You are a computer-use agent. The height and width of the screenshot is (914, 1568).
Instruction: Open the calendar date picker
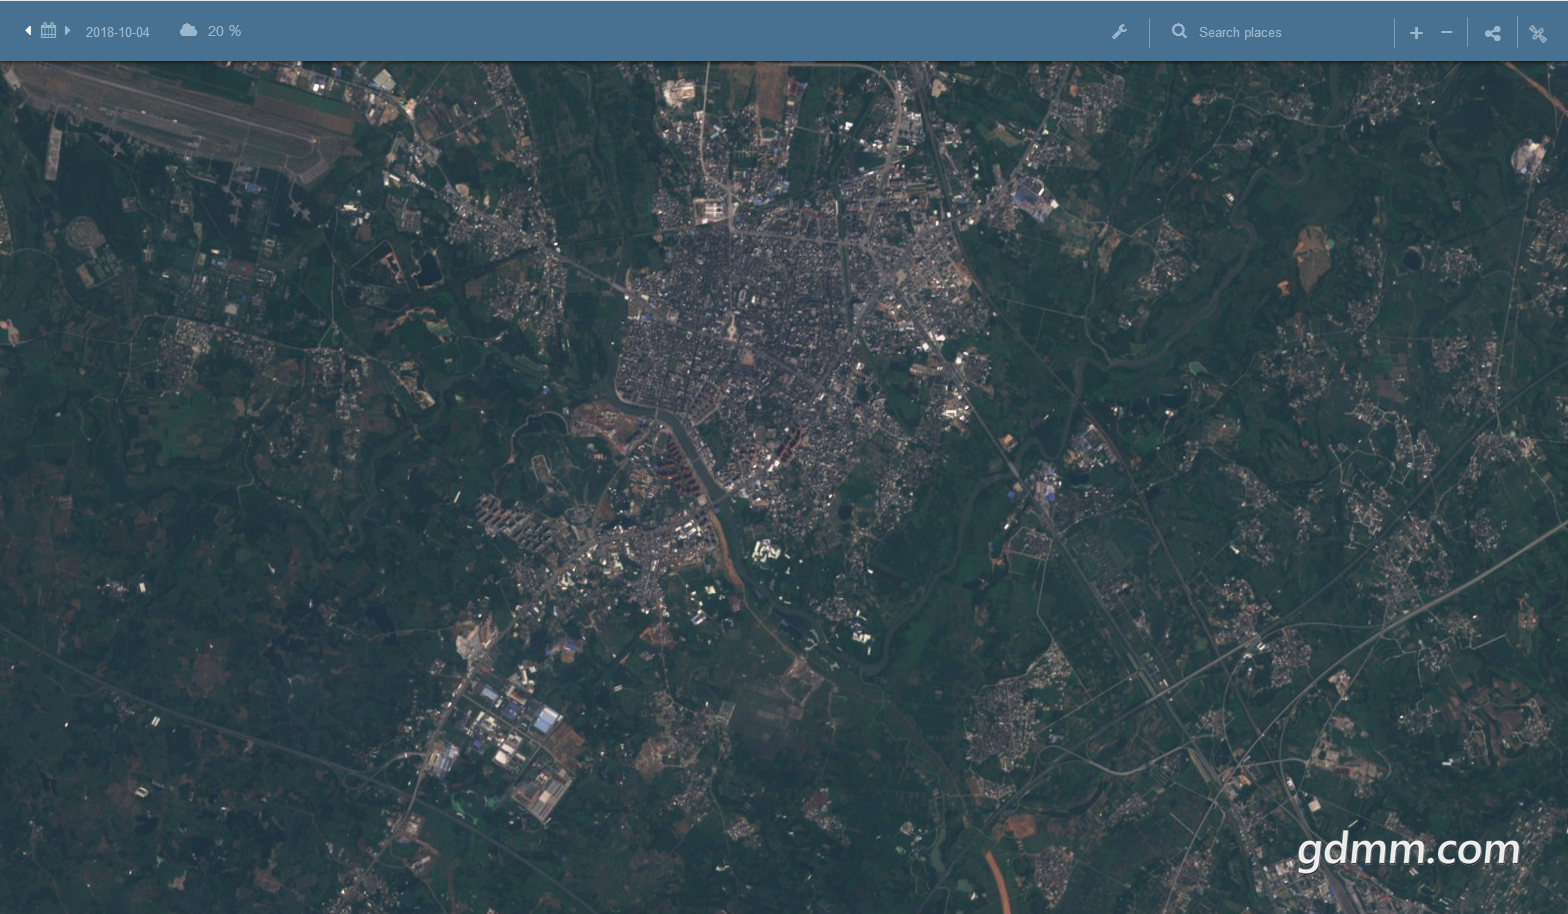(x=48, y=31)
